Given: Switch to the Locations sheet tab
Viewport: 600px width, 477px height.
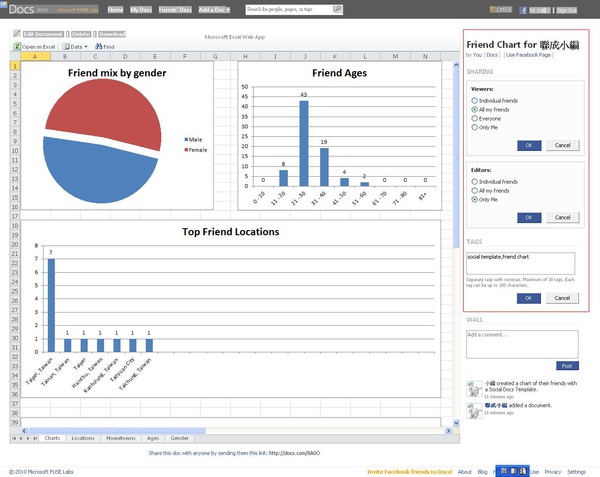Looking at the screenshot, I should click(83, 438).
